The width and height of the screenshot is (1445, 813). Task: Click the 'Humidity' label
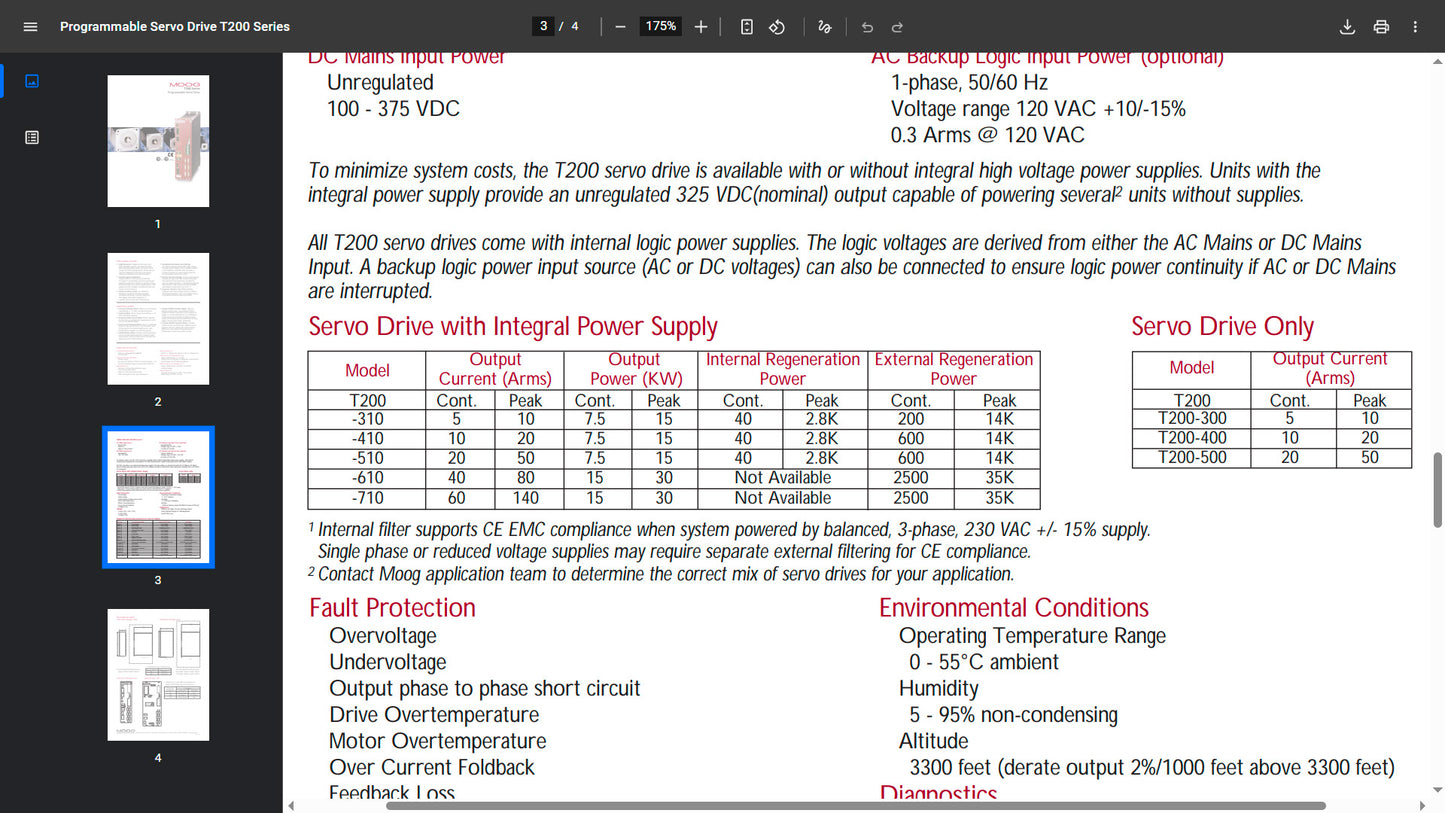(x=939, y=689)
